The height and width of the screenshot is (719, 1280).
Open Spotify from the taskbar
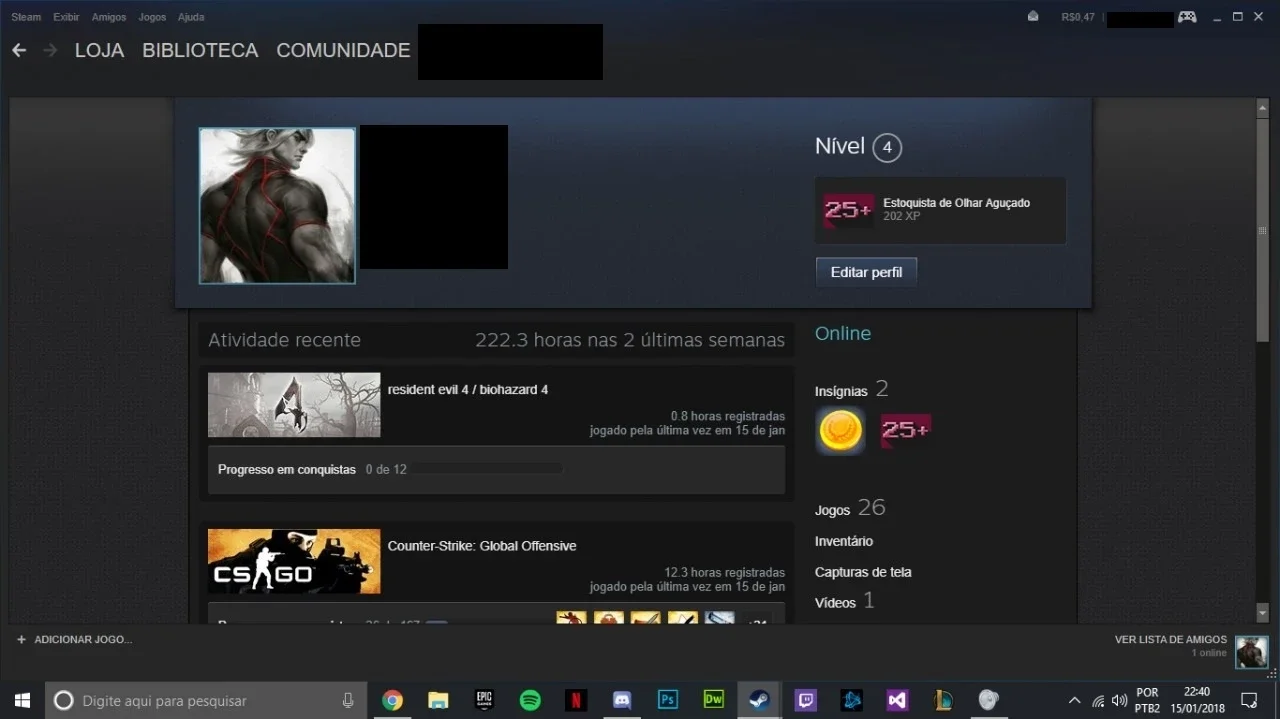[x=530, y=700]
